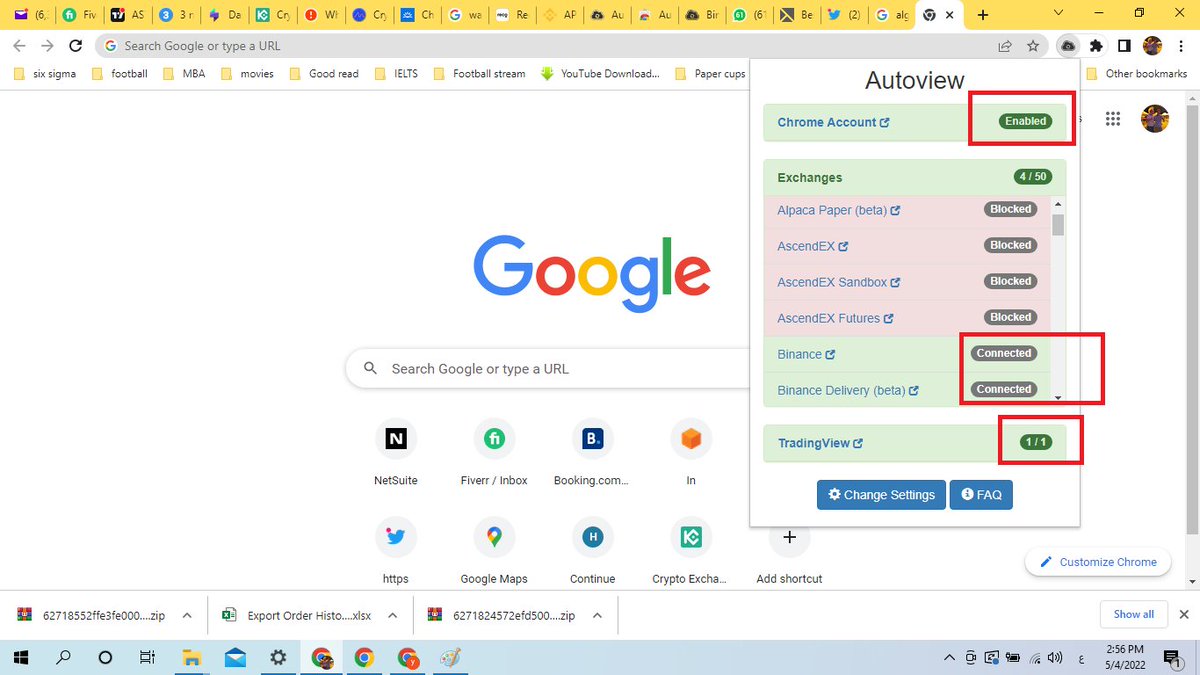Open Mail app from taskbar

tap(235, 657)
